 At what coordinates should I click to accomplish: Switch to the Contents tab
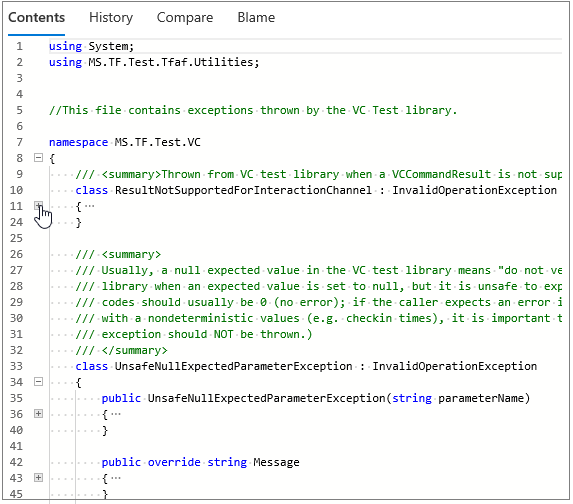point(37,18)
